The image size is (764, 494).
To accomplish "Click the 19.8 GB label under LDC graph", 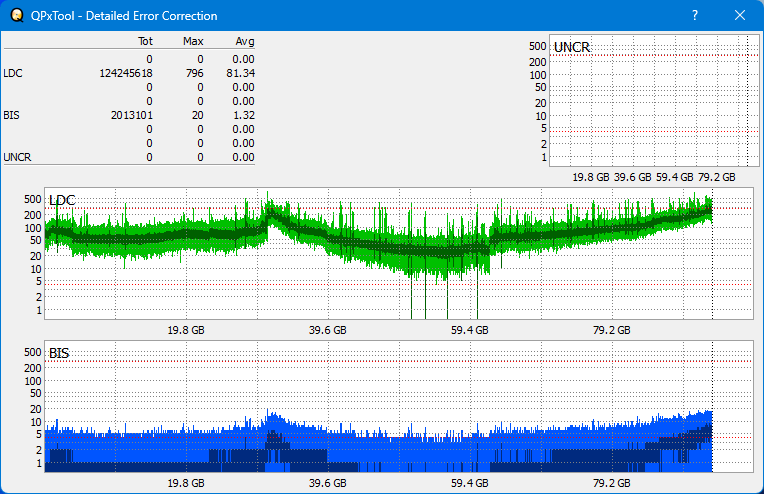I will coord(186,330).
